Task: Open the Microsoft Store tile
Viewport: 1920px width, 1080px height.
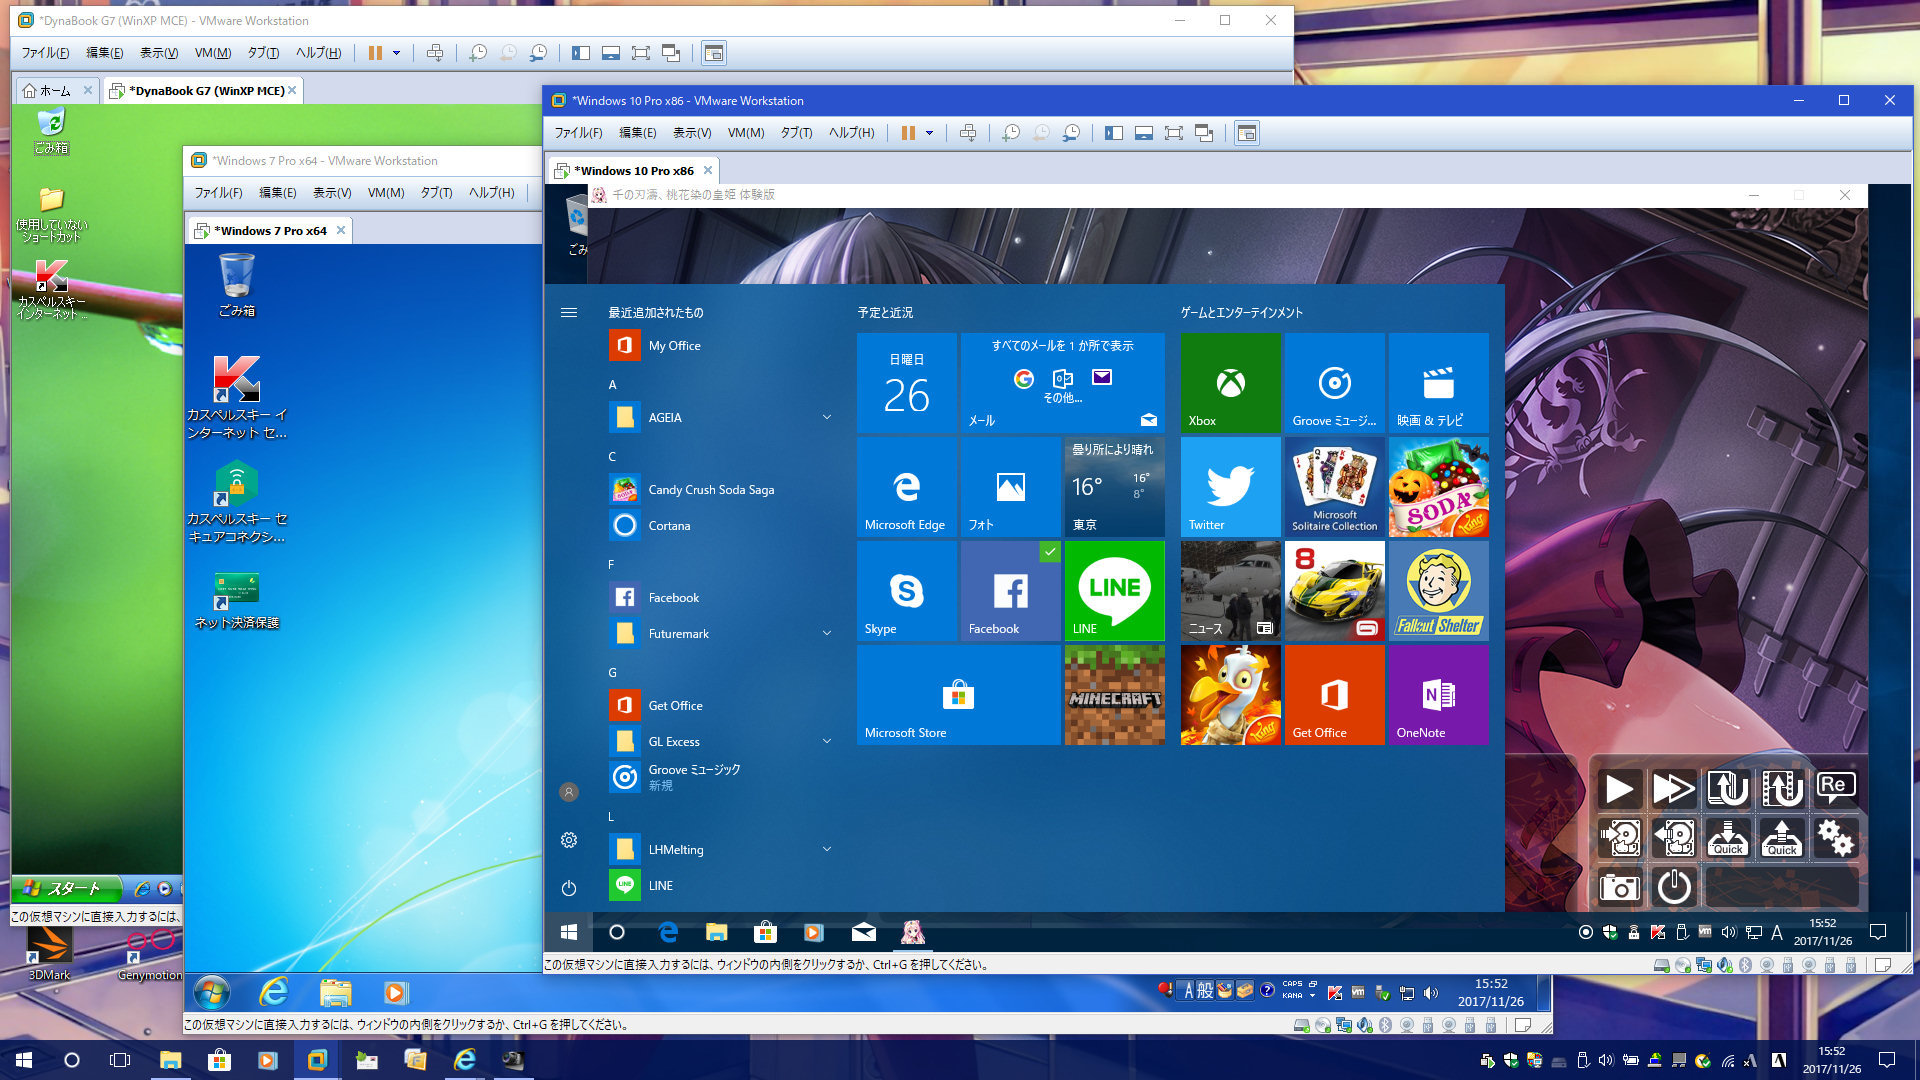Action: point(958,695)
